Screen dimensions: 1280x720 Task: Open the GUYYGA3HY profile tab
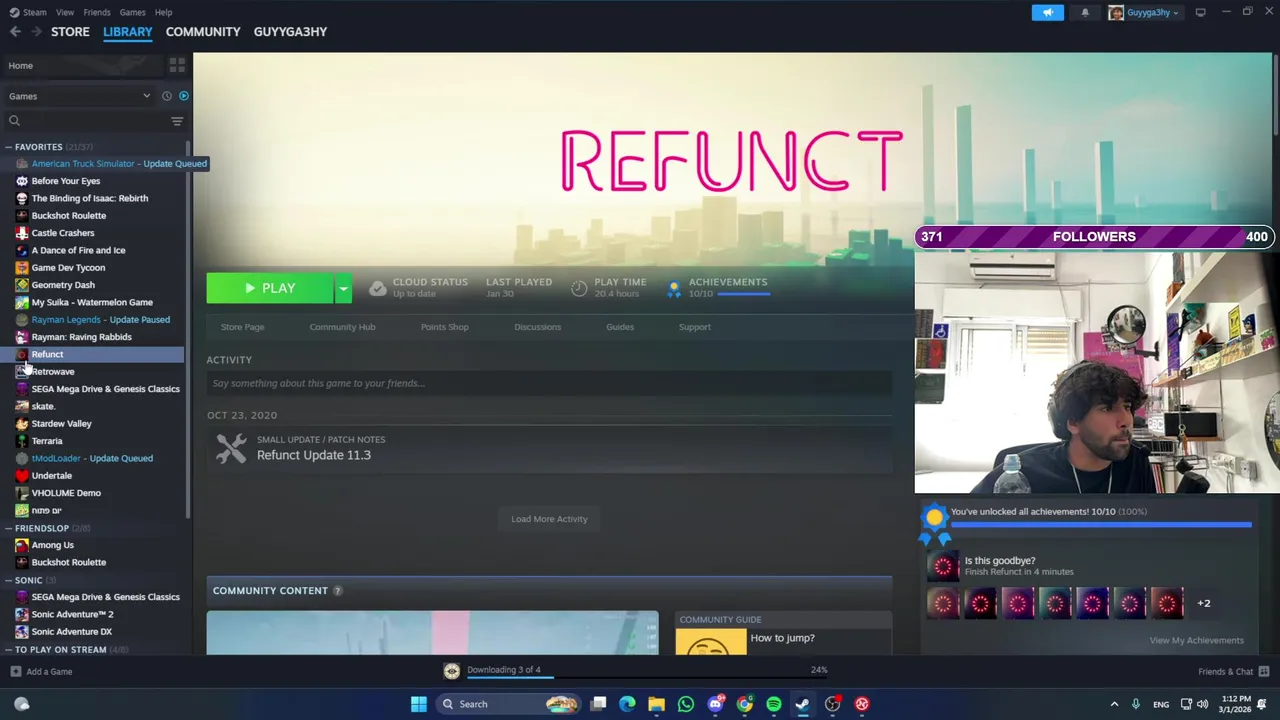tap(290, 32)
